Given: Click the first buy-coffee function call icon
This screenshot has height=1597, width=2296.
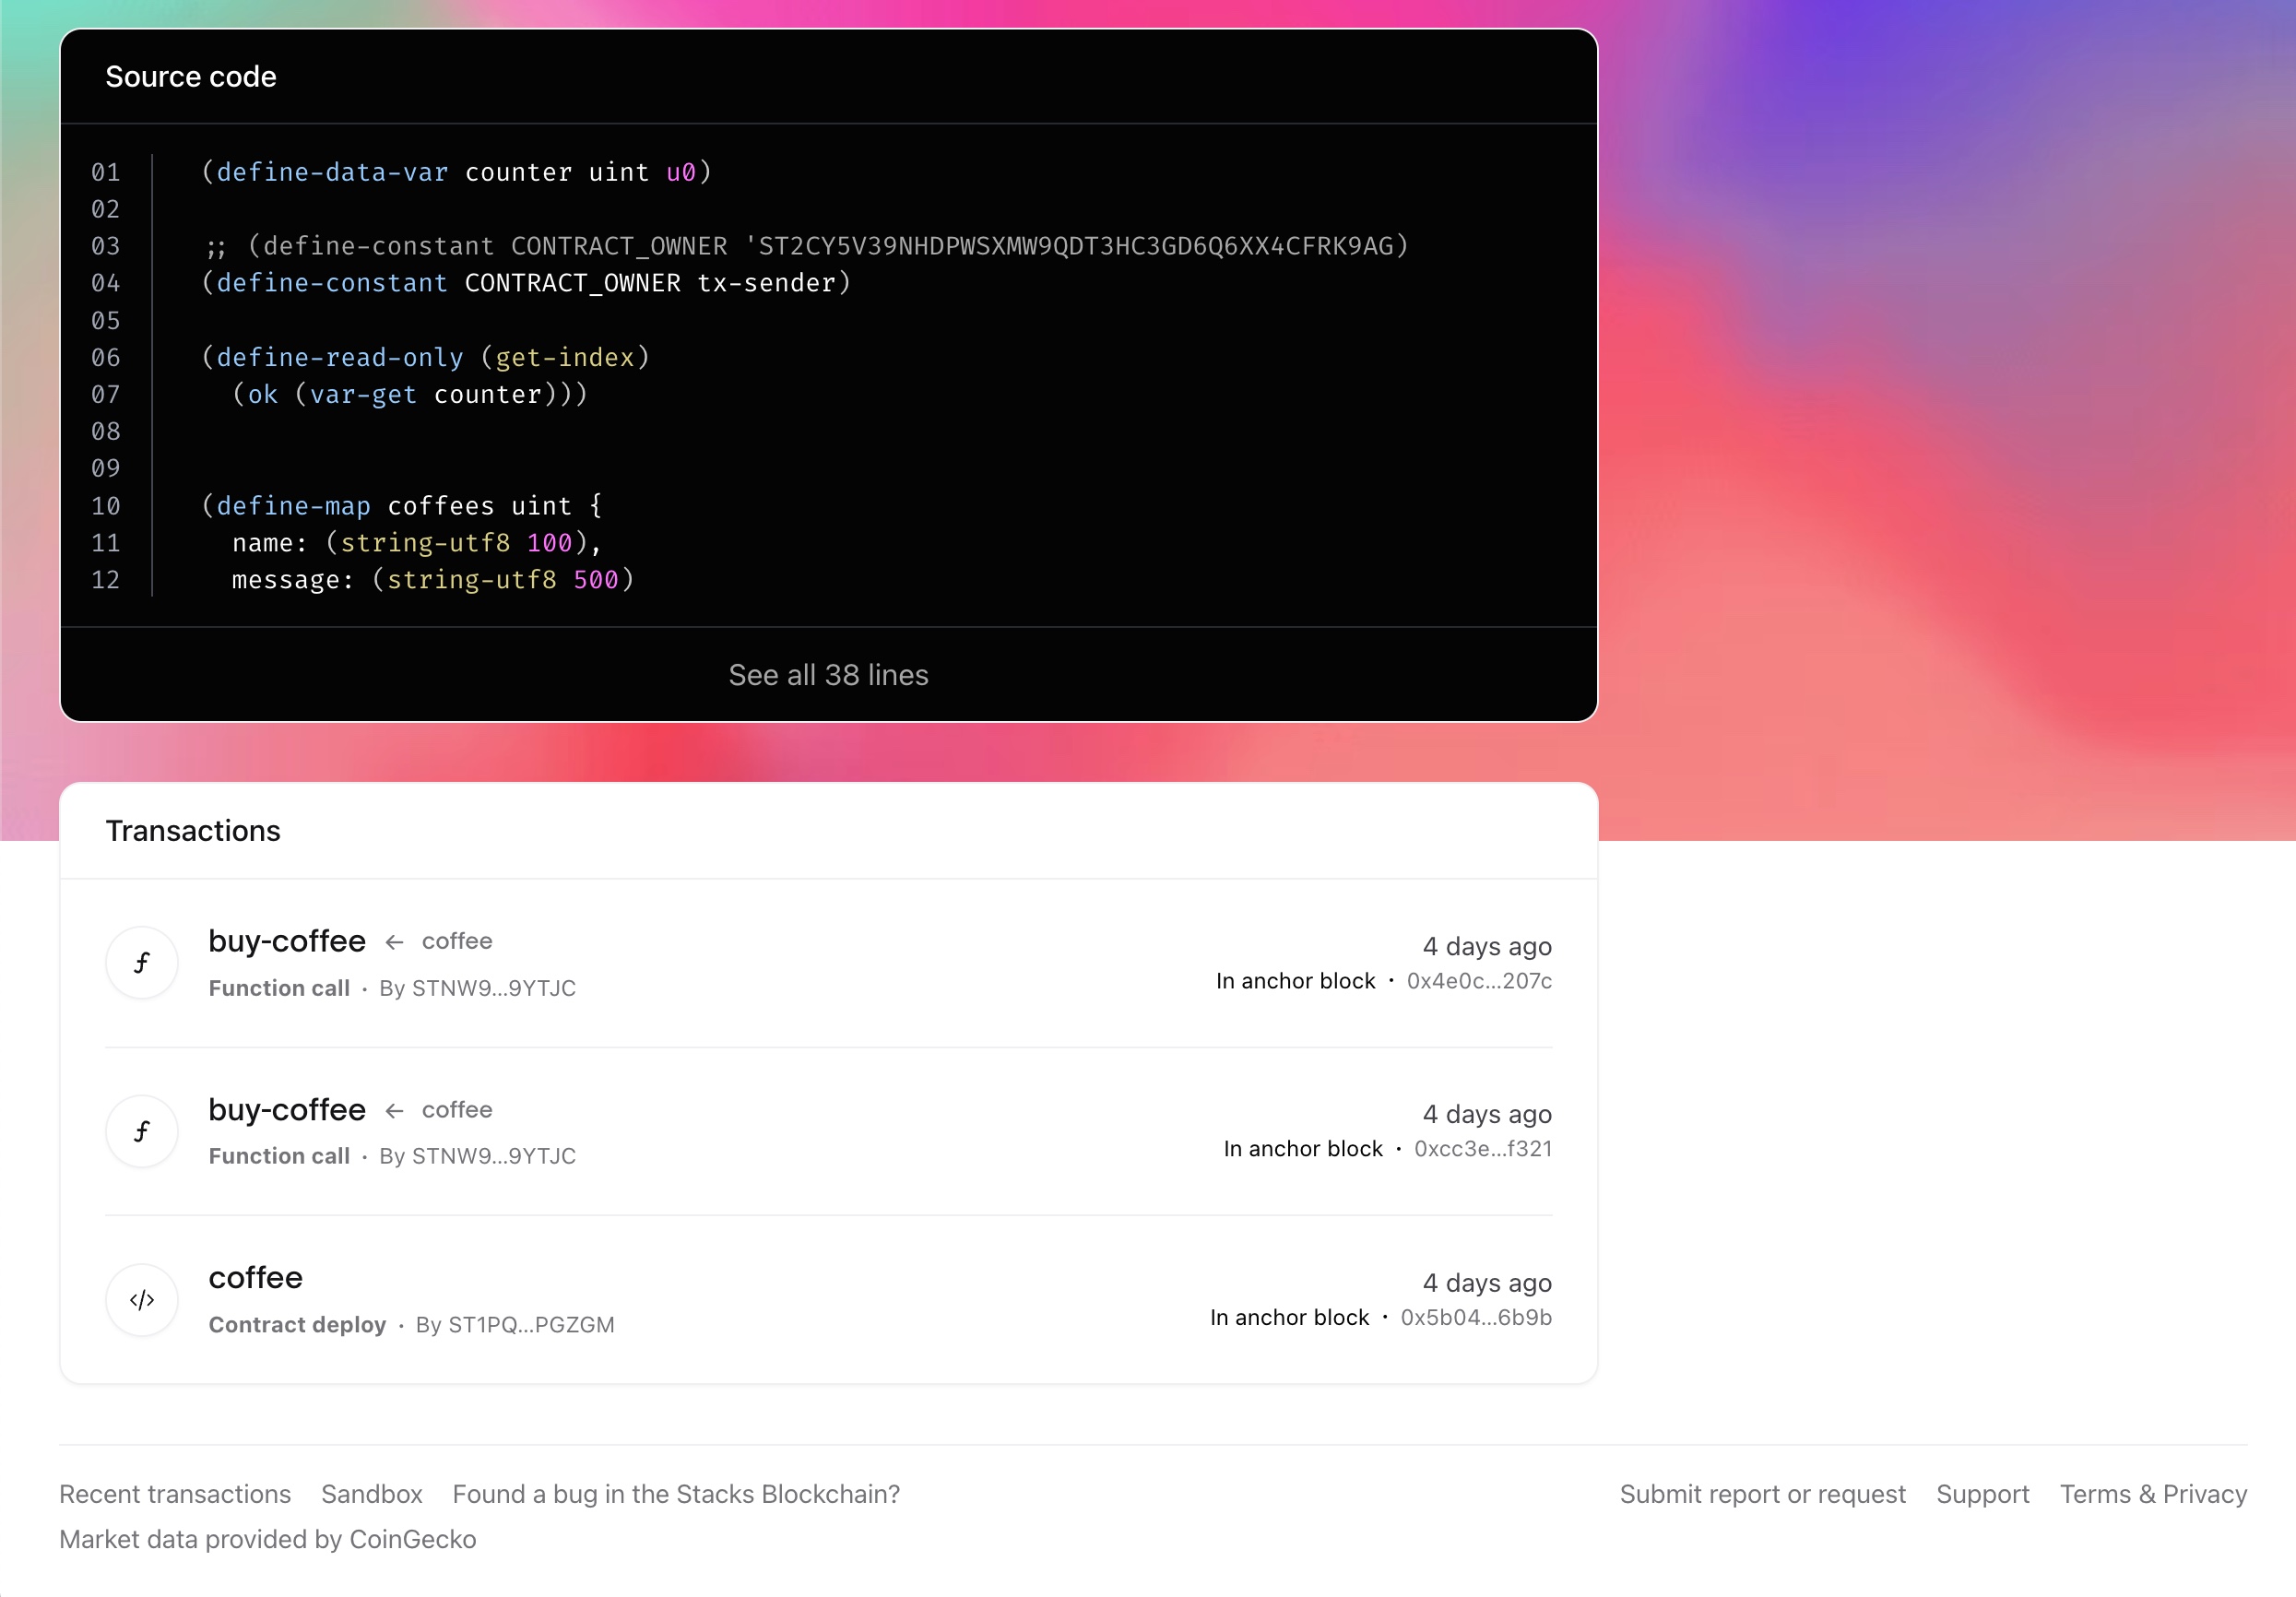Looking at the screenshot, I should coord(142,962).
